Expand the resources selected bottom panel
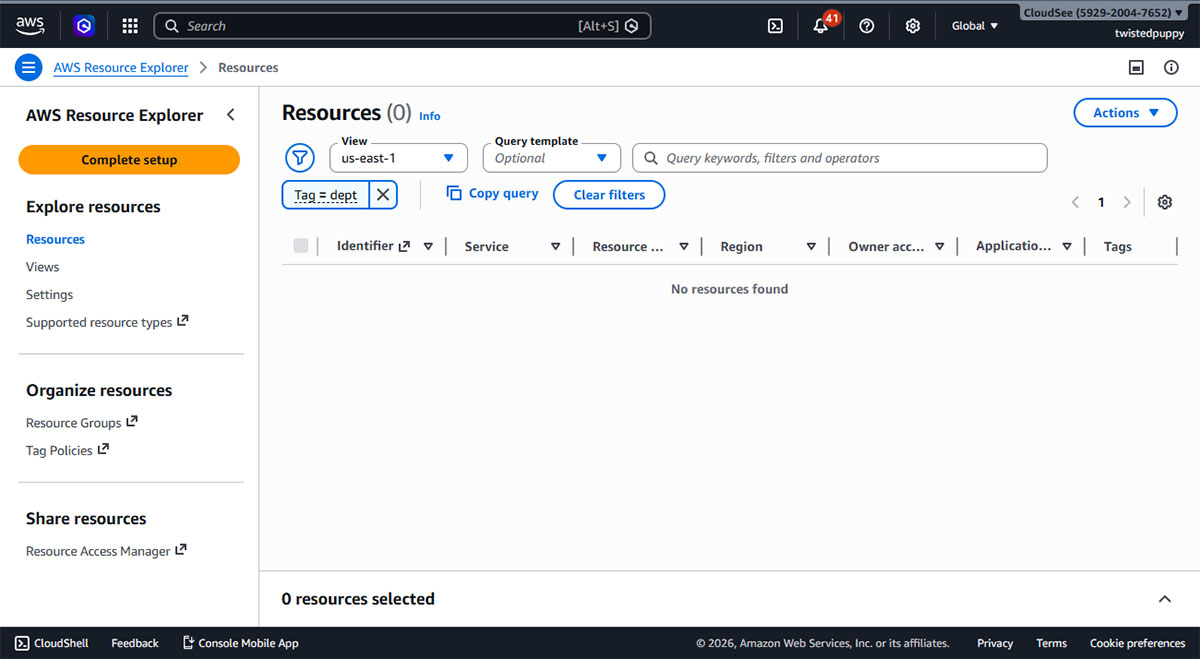The height and width of the screenshot is (659, 1200). coord(1165,599)
